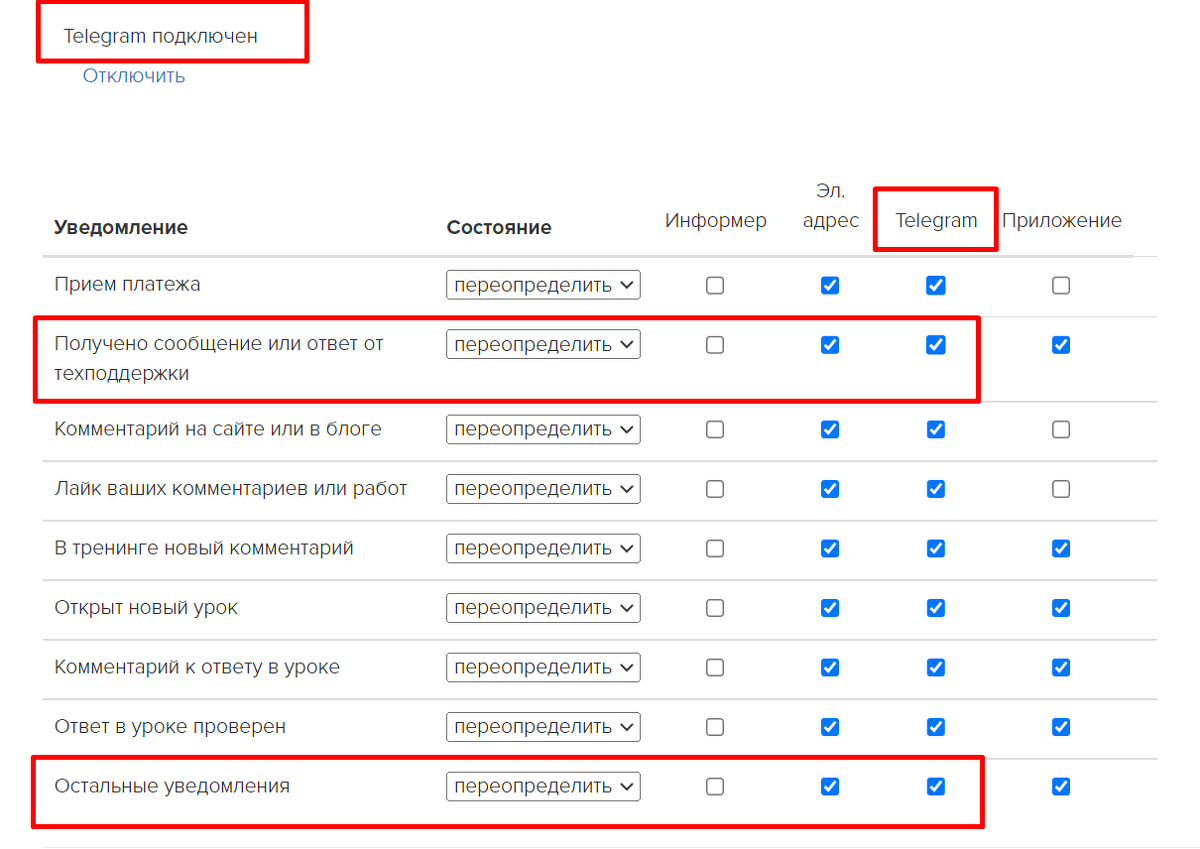This screenshot has width=1200, height=849.
Task: Expand state dropdown for Комментарий на сайте
Action: [544, 429]
